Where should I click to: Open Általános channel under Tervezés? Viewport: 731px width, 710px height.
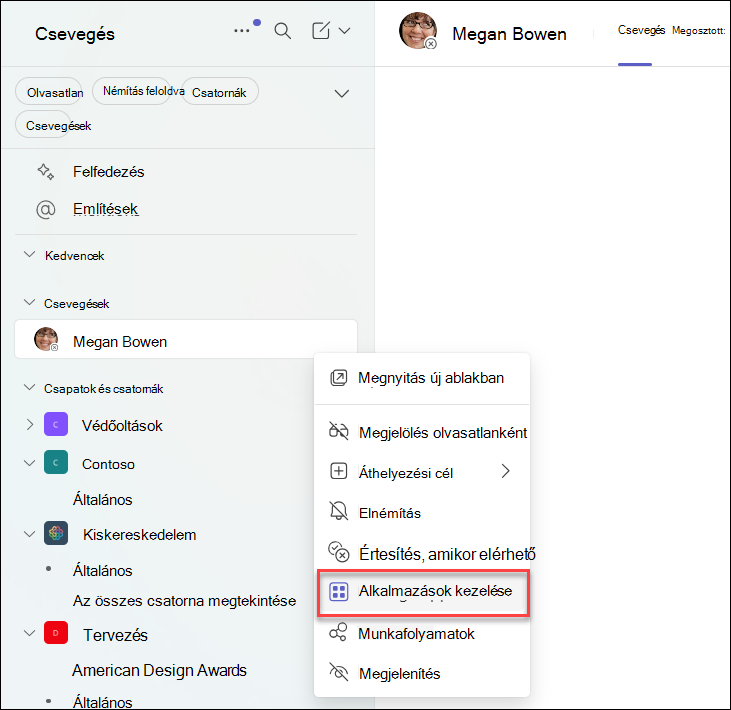103,702
